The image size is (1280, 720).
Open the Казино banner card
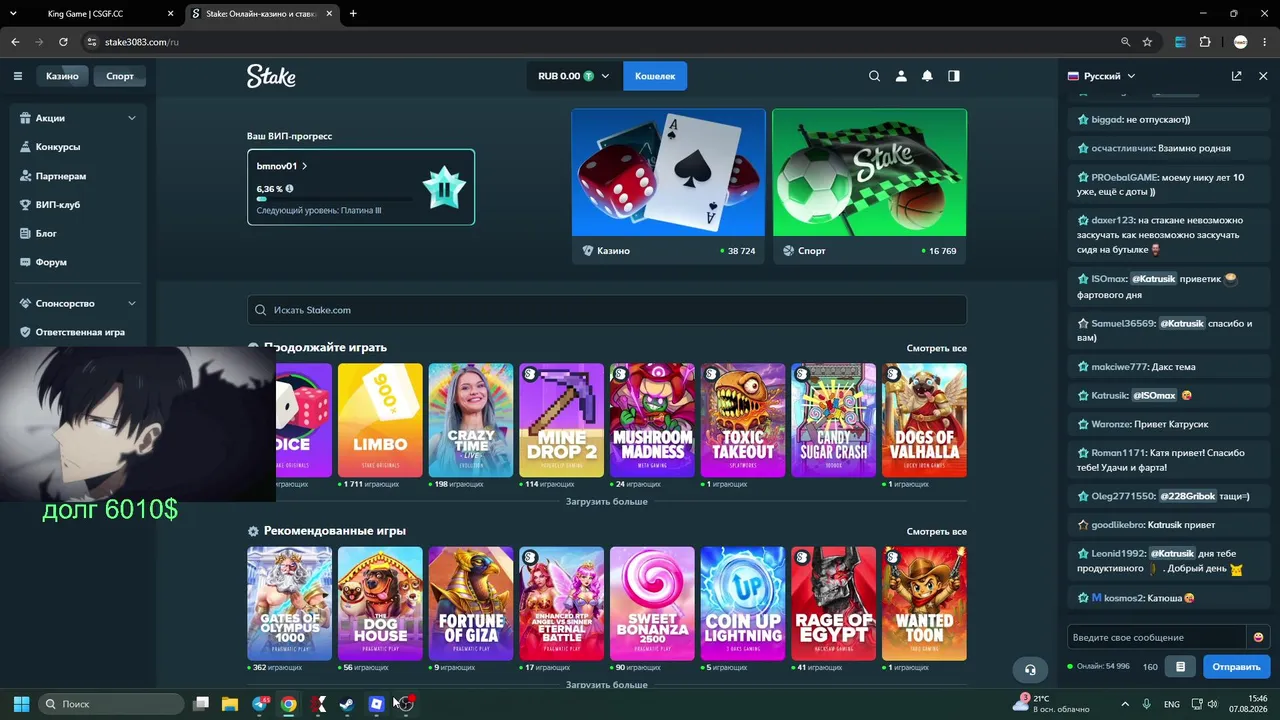tap(668, 186)
